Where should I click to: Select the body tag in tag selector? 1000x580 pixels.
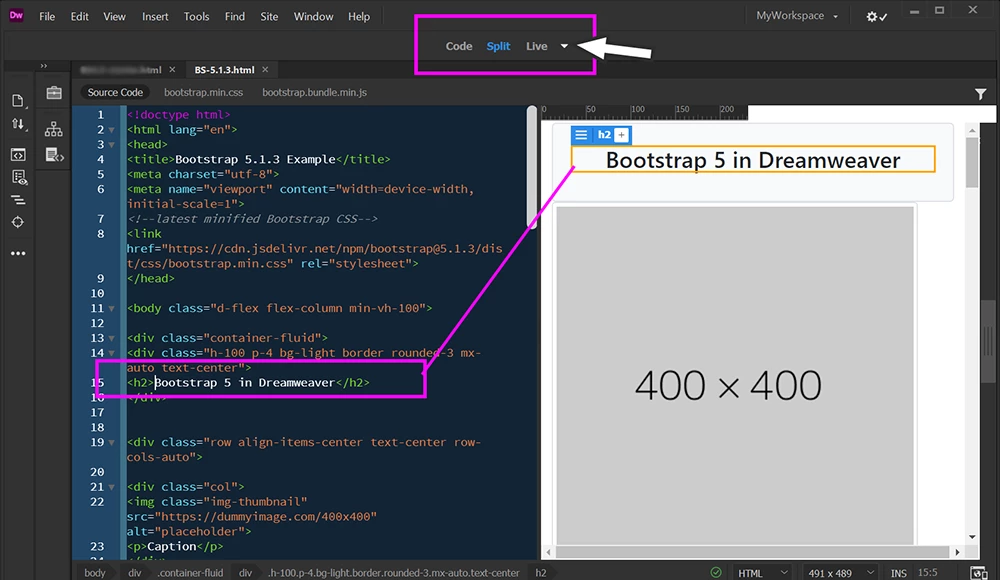tap(94, 573)
